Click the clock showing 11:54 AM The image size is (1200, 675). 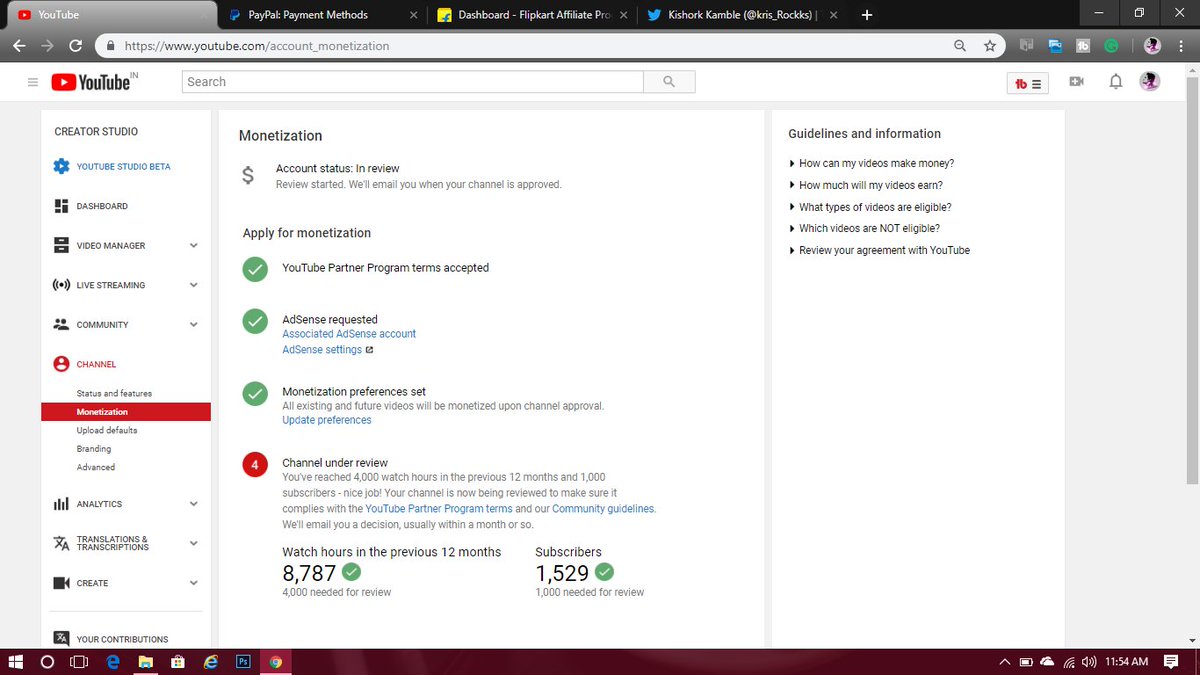tap(1127, 661)
